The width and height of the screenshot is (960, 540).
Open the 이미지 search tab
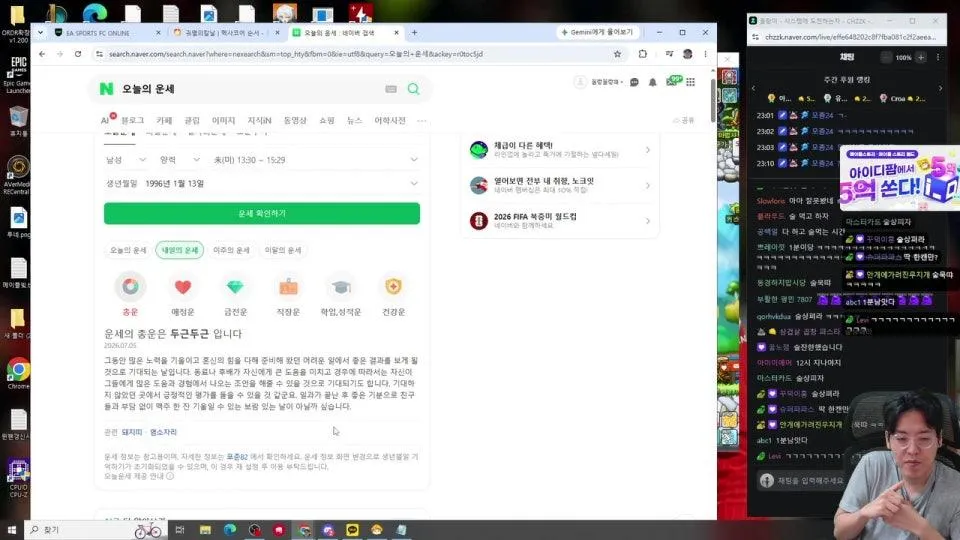pyautogui.click(x=223, y=121)
